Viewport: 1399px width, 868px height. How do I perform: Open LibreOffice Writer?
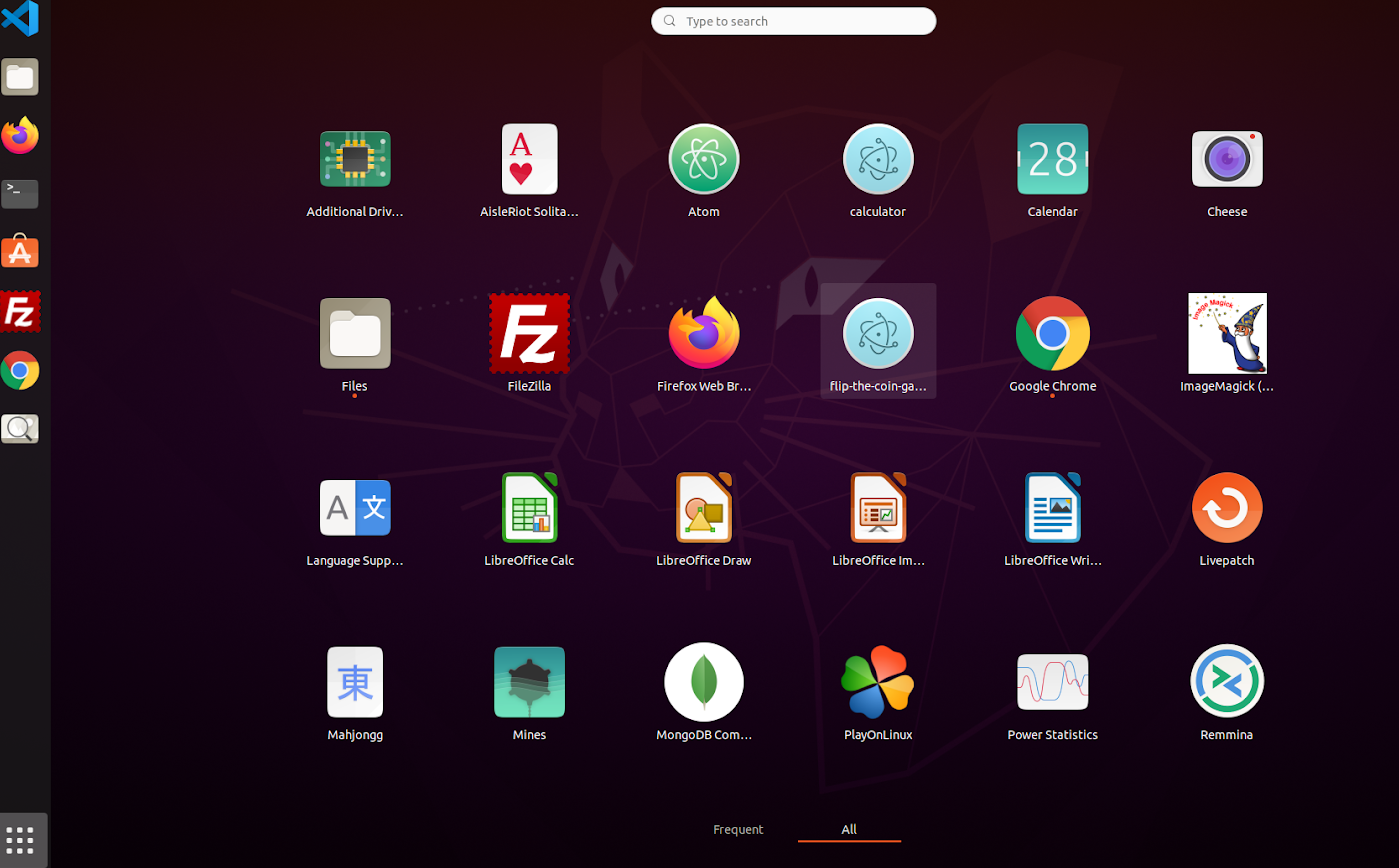coord(1052,508)
